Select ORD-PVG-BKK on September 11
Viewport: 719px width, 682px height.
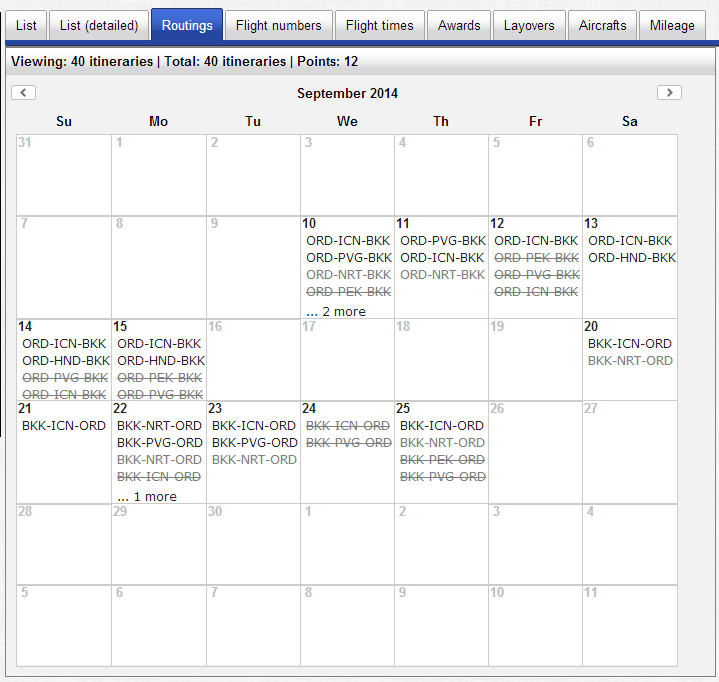pyautogui.click(x=443, y=241)
